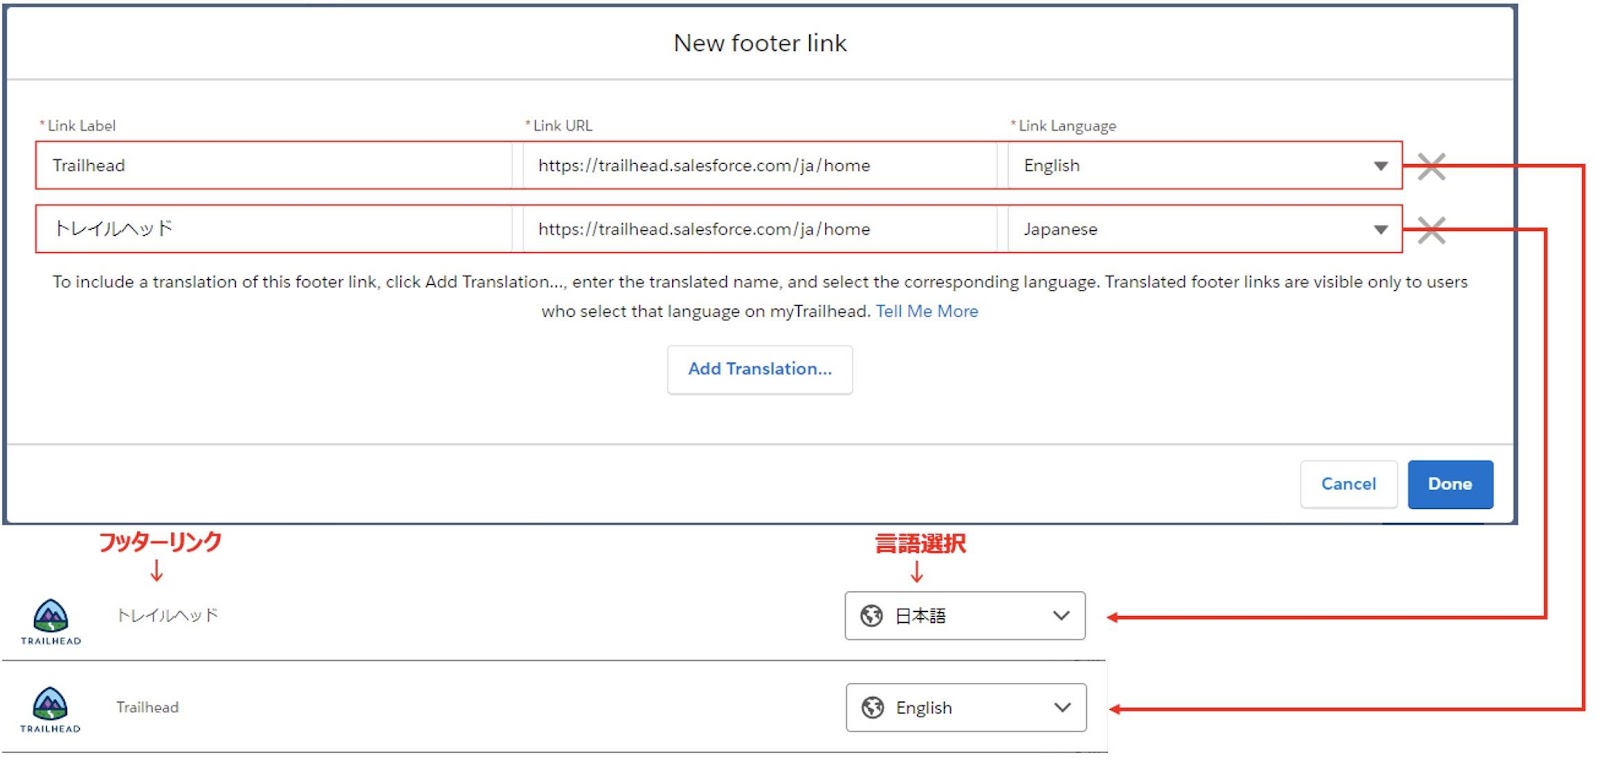The width and height of the screenshot is (1600, 764).
Task: Edit the Link URL in the Japanese row
Action: (760, 229)
